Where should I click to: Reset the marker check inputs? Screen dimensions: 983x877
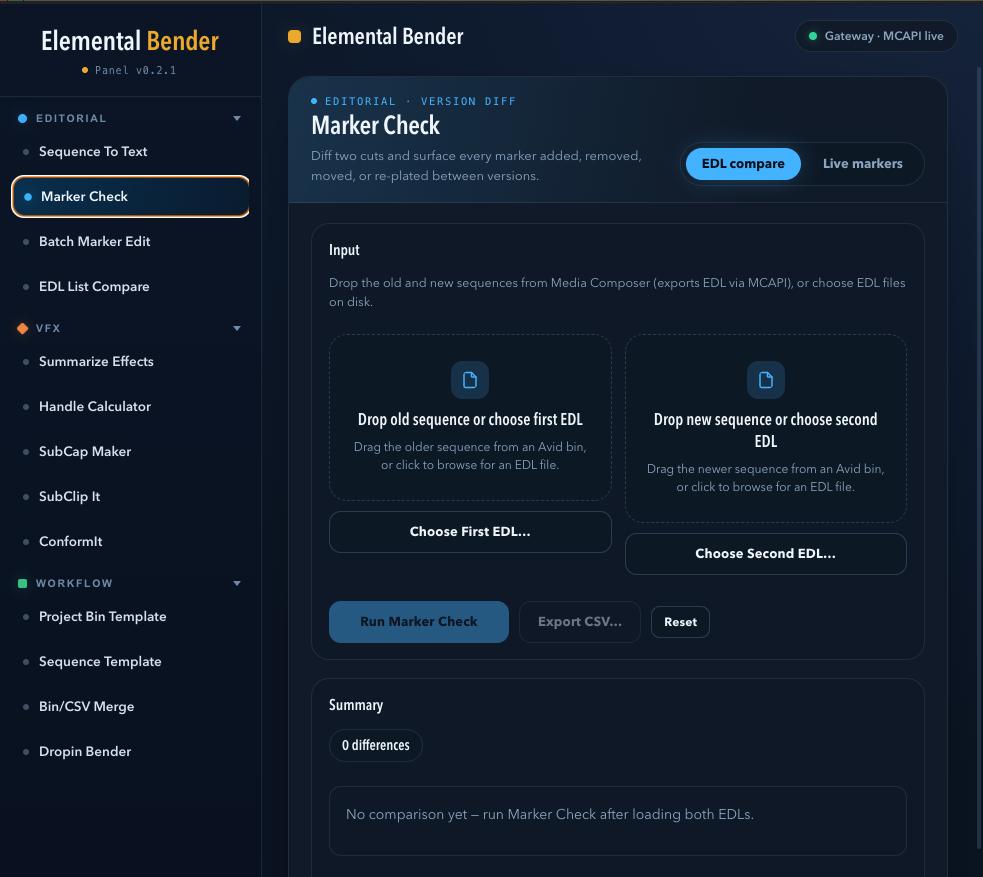680,622
